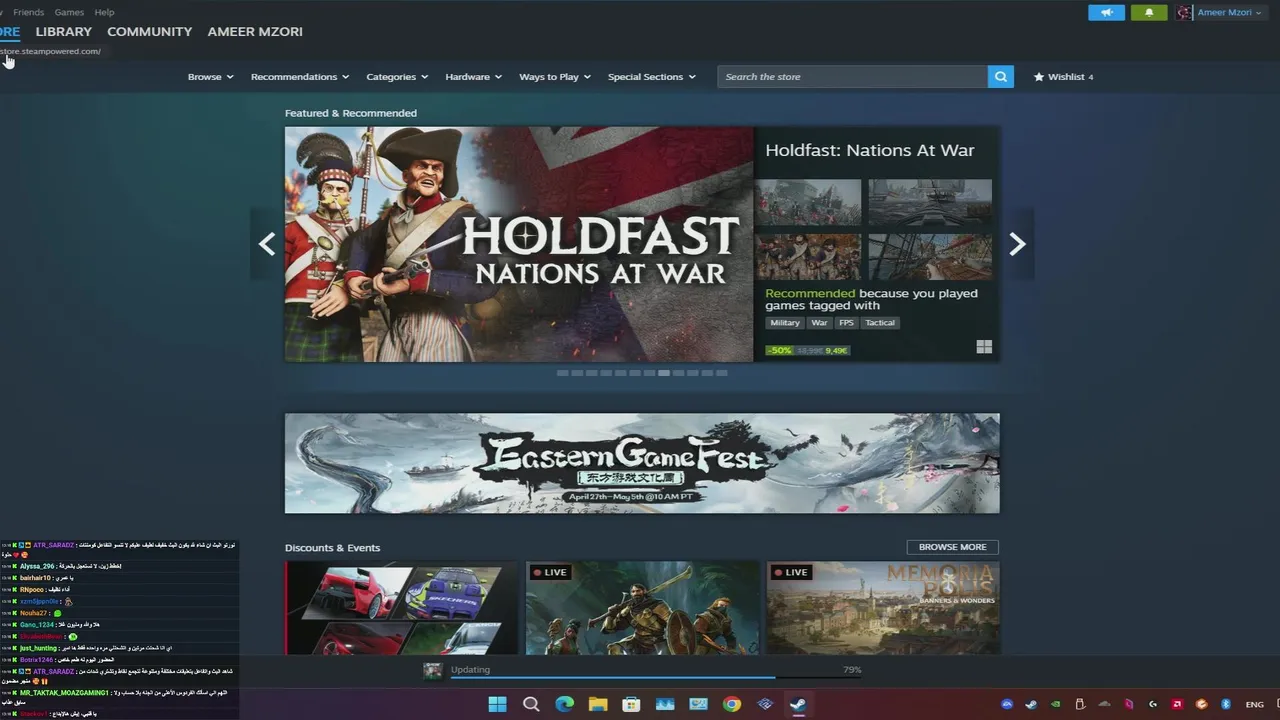This screenshot has height=720, width=1280.
Task: Open the Holdfast Nations At War main image
Action: tap(519, 244)
